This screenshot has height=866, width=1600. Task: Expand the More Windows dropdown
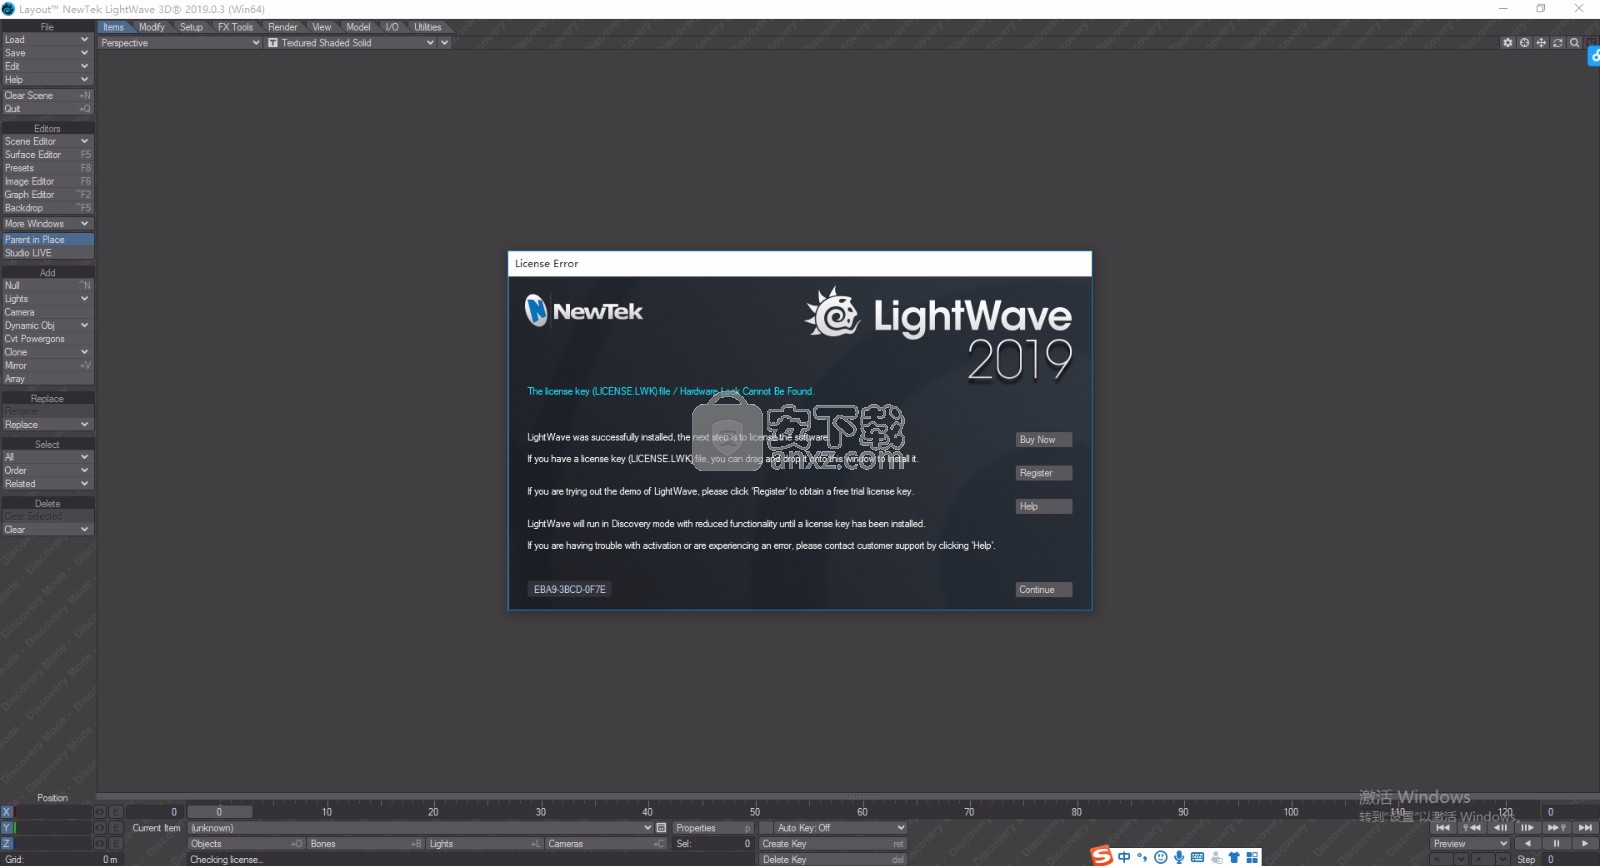point(47,224)
